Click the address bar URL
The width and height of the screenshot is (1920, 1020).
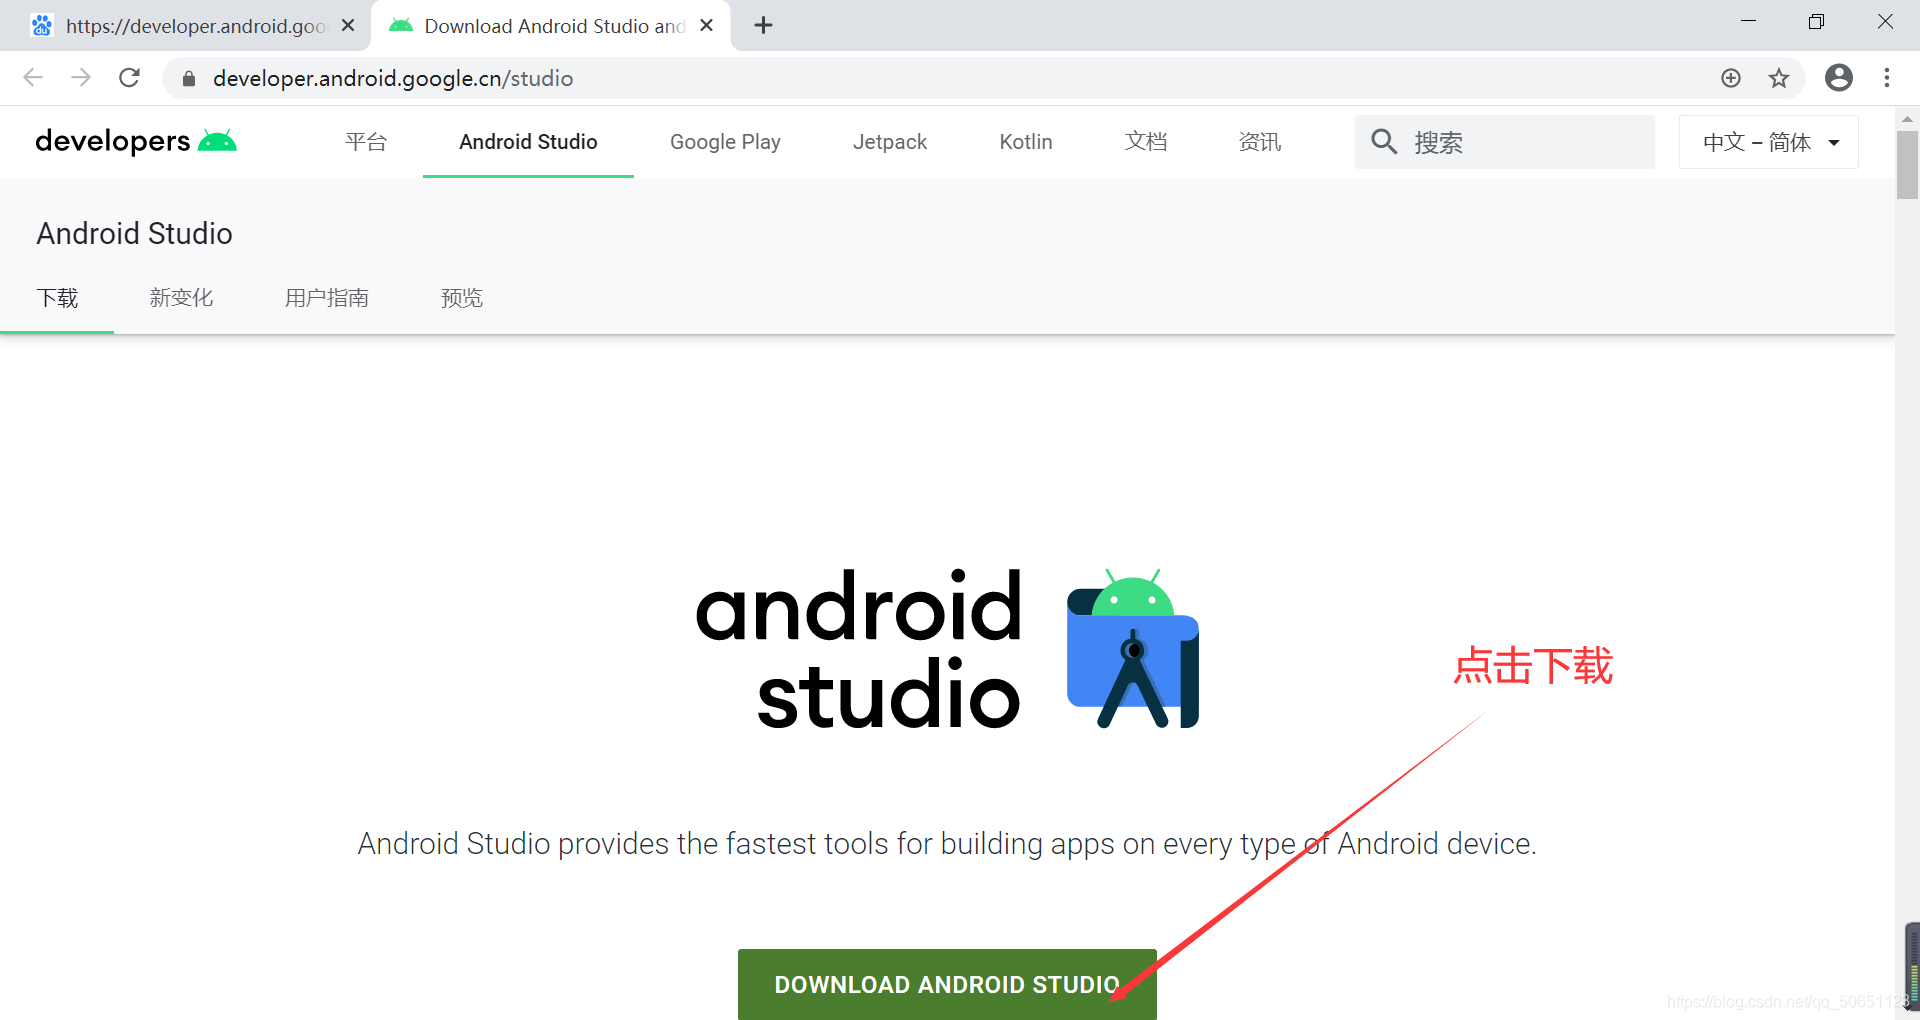tap(393, 78)
